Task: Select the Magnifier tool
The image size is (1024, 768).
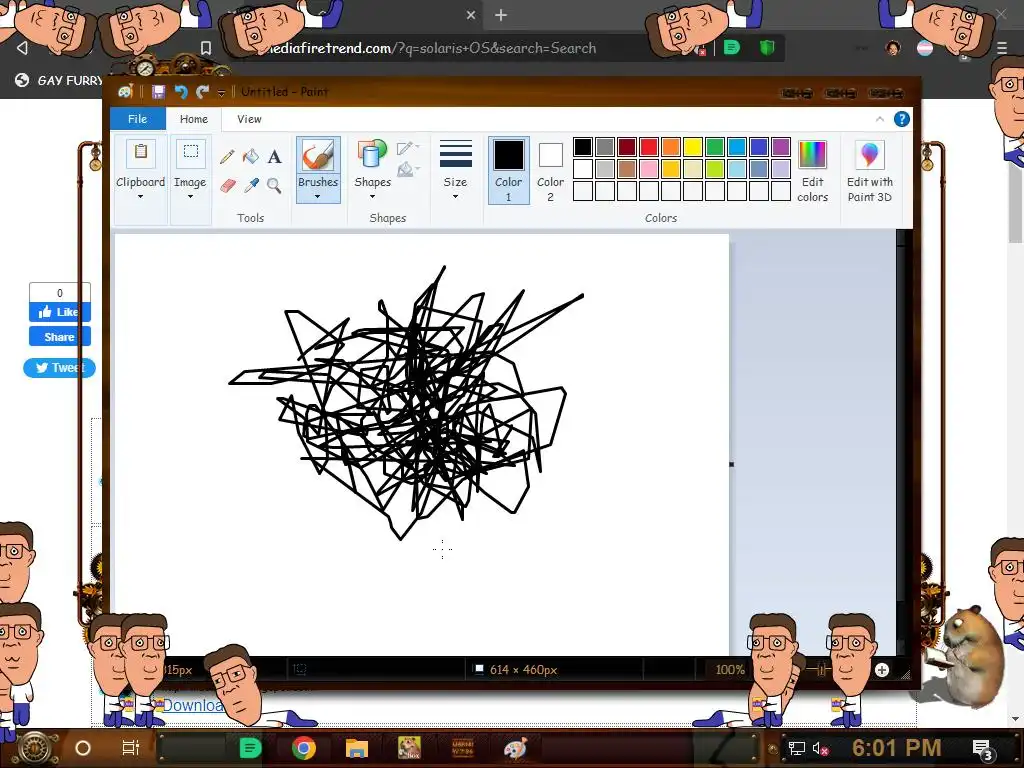Action: pyautogui.click(x=274, y=185)
